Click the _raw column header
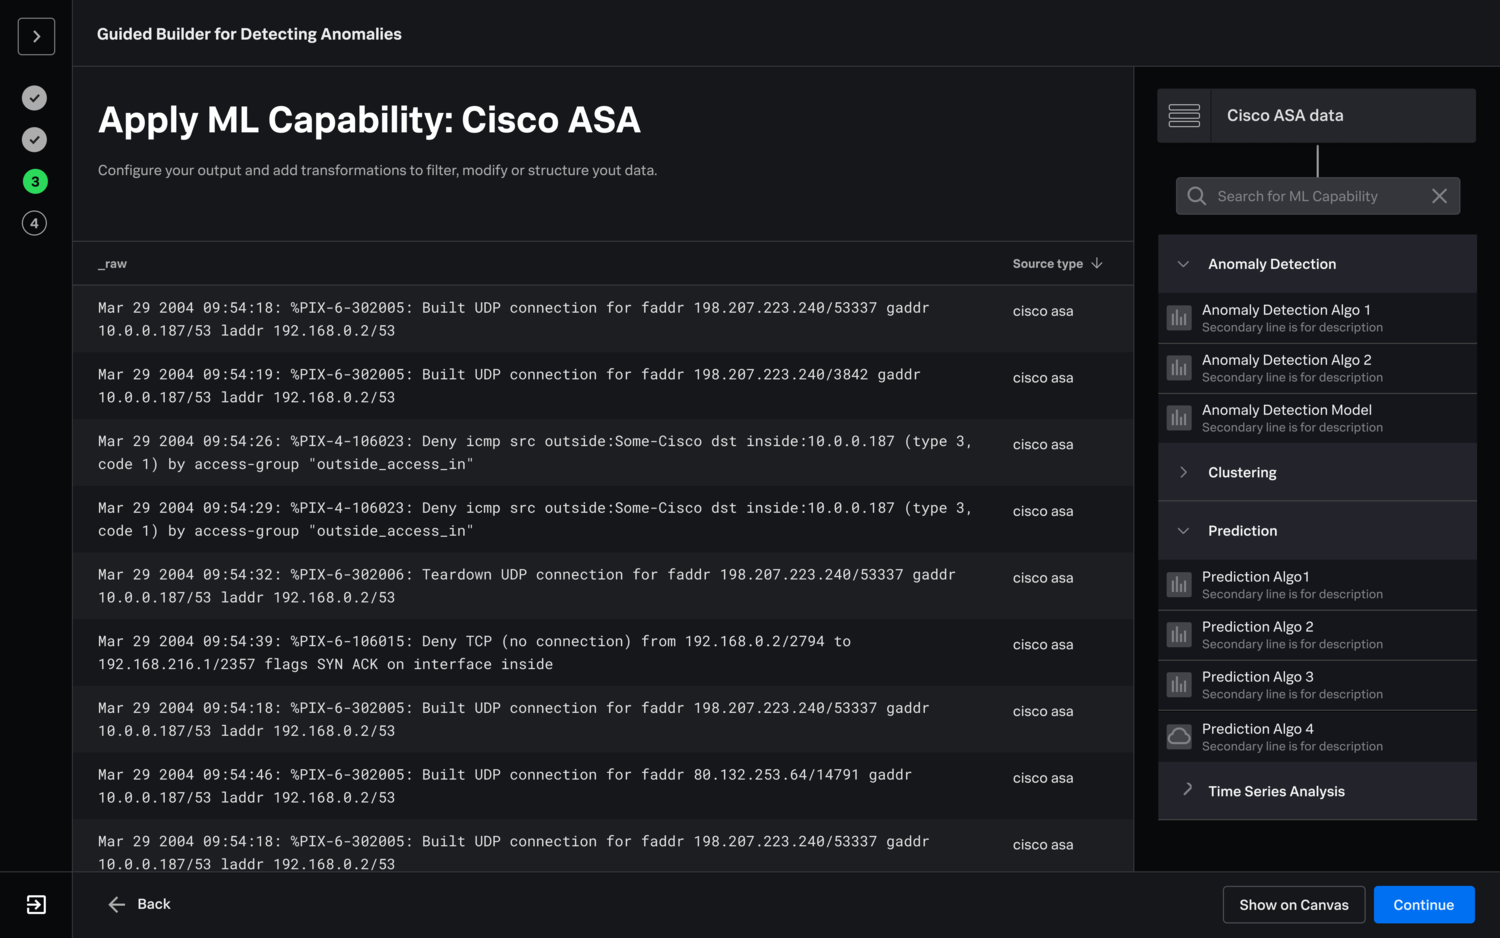 coord(113,264)
